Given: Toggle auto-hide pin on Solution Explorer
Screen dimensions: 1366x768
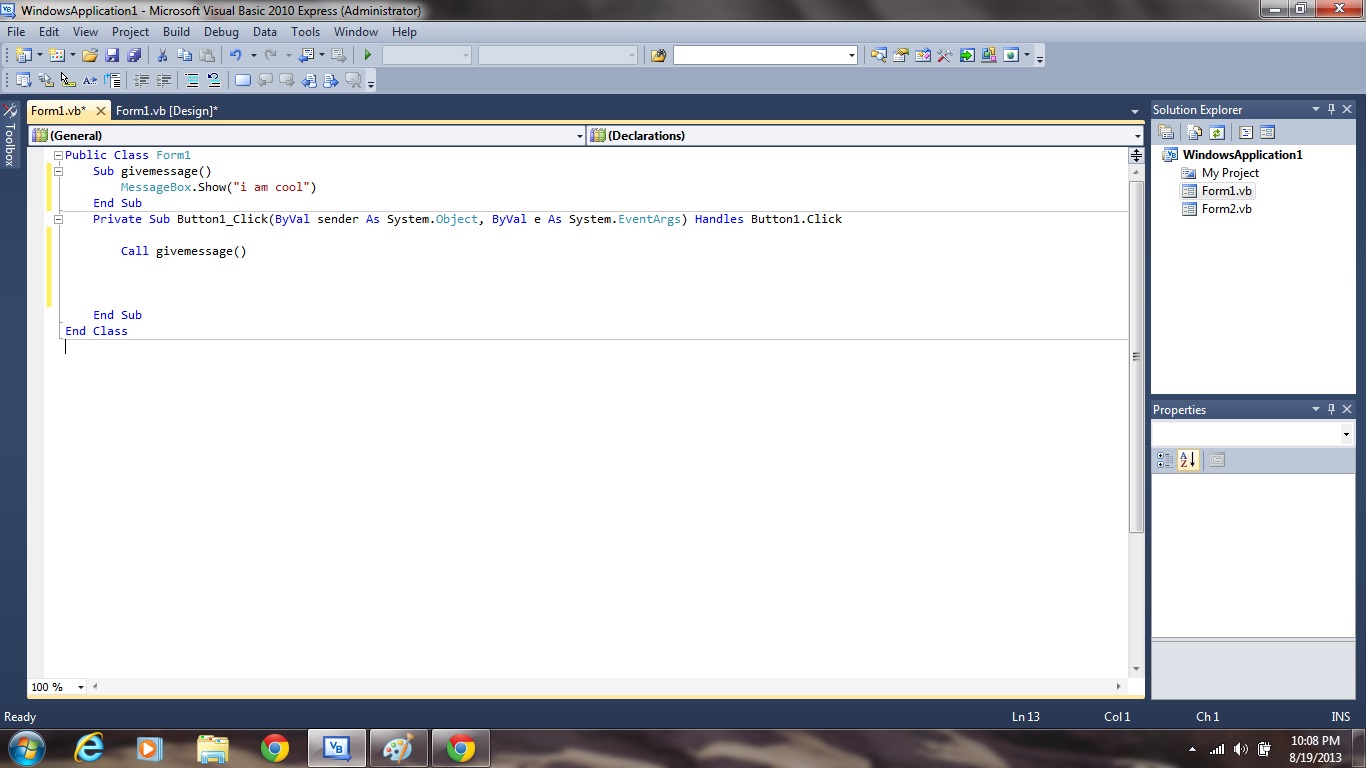Looking at the screenshot, I should (x=1331, y=109).
